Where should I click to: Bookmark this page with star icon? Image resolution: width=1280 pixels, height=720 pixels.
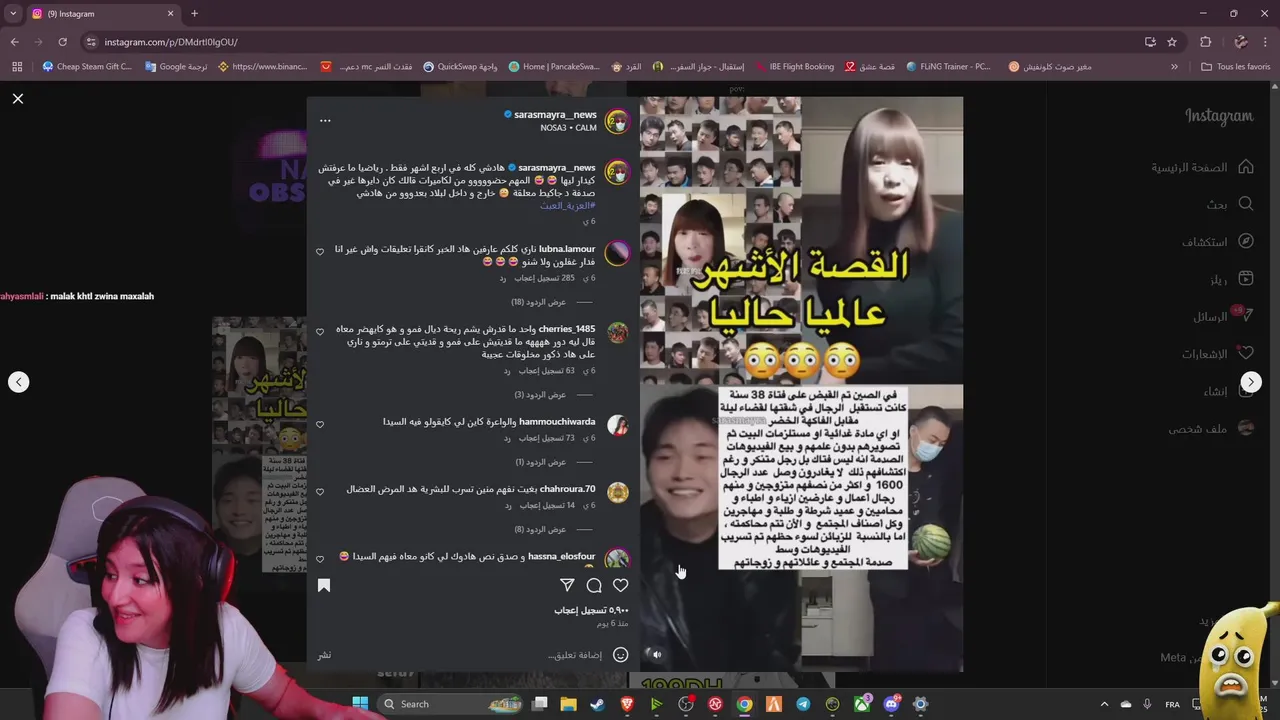click(1172, 42)
